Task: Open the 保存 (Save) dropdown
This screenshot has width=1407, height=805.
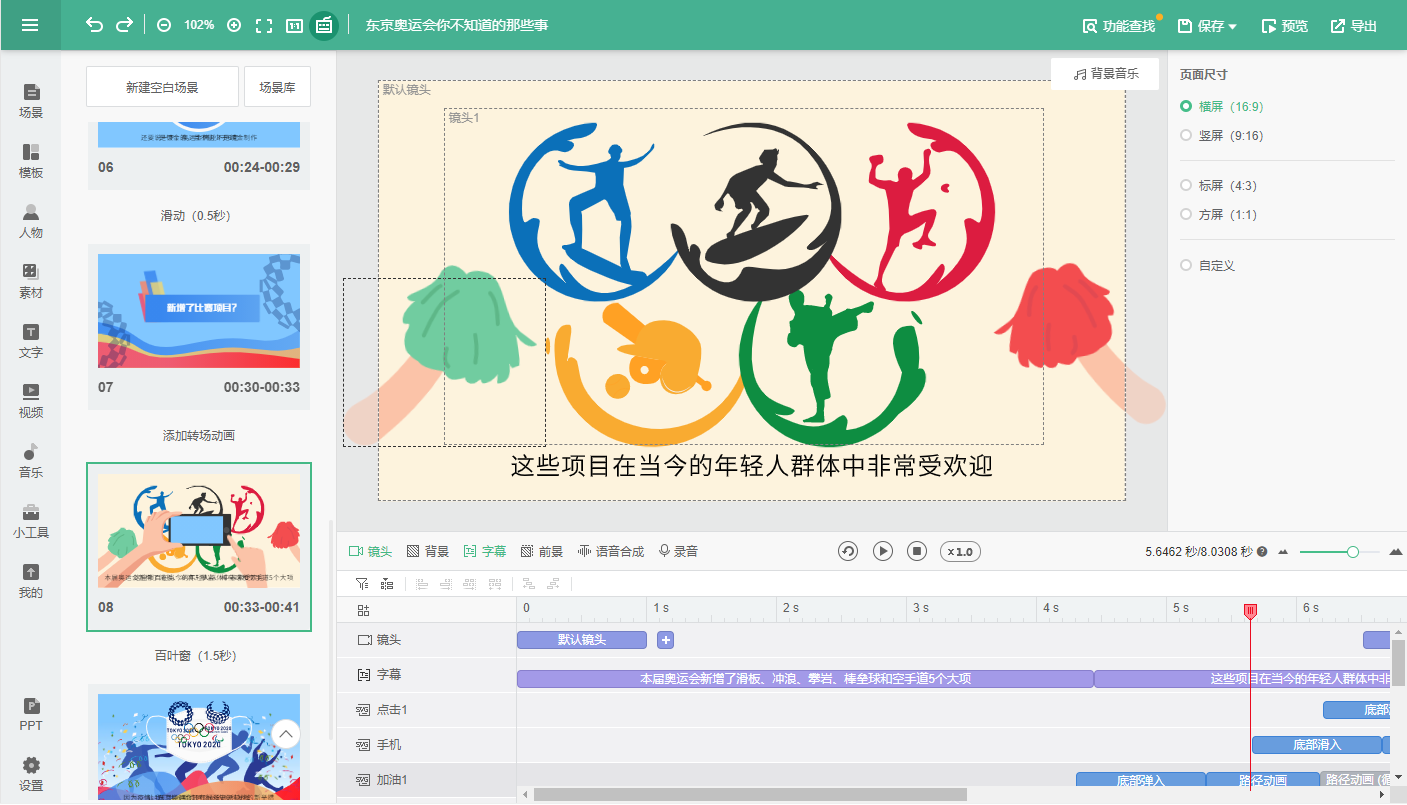Action: pyautogui.click(x=1207, y=26)
